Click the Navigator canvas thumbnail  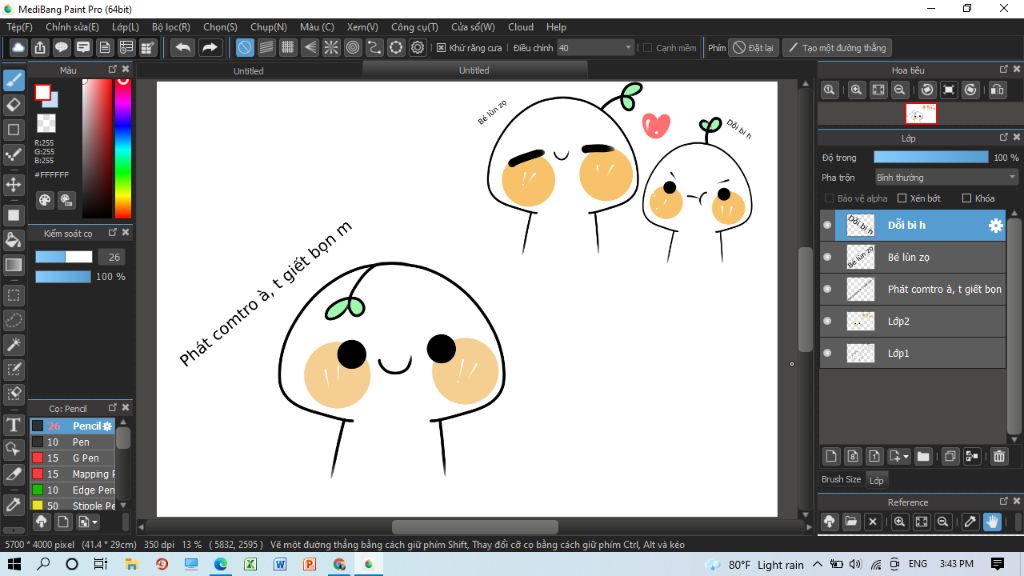coord(921,114)
